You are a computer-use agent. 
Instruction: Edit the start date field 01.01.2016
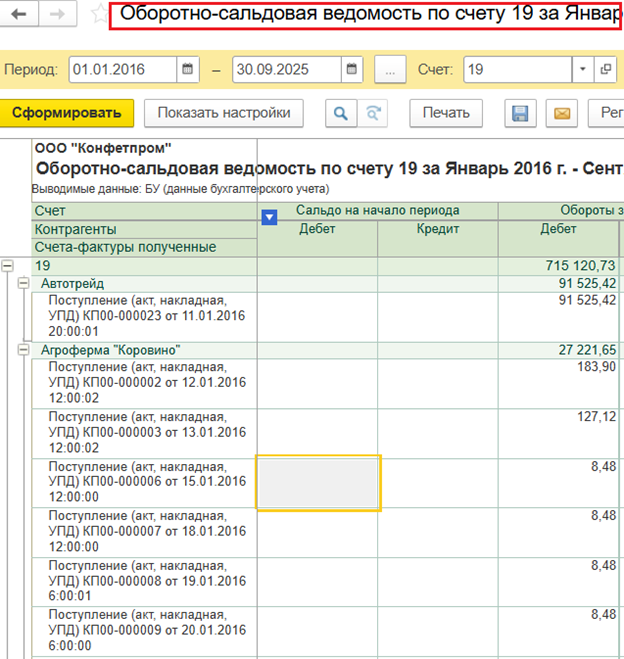tap(123, 69)
